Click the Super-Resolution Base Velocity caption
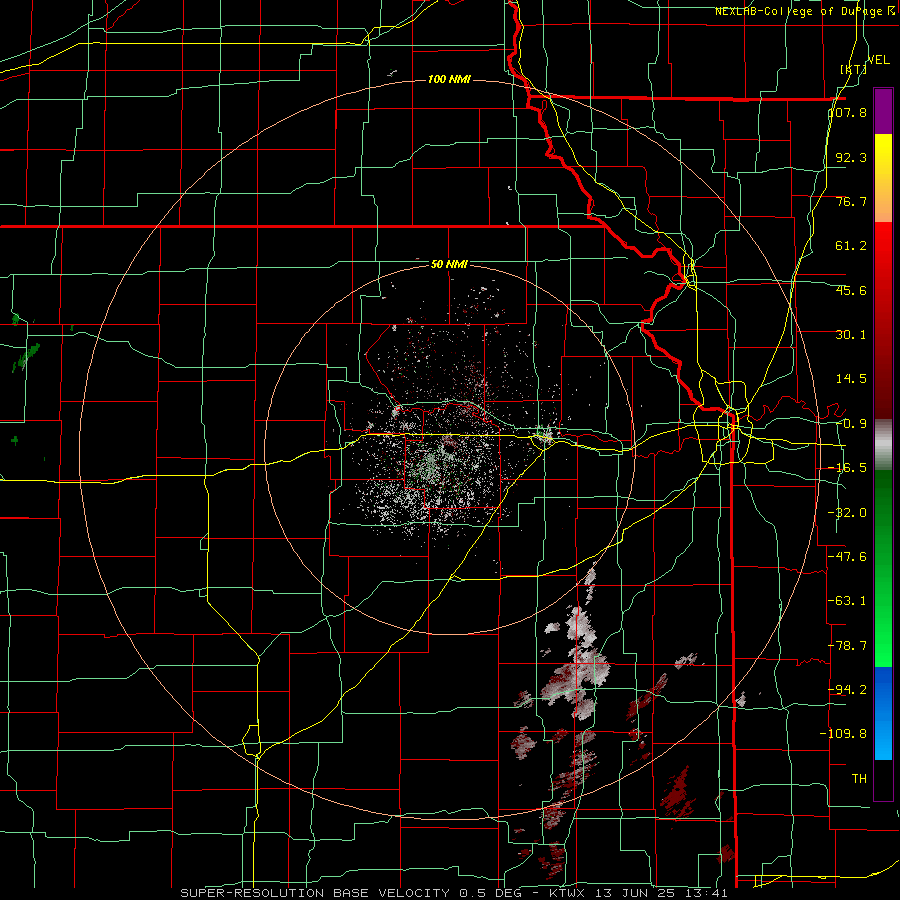 [454, 893]
